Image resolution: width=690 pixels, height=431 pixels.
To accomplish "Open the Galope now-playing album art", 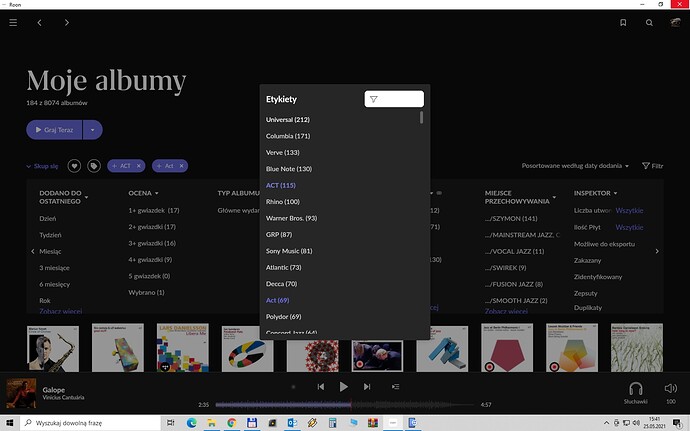I will [x=21, y=393].
